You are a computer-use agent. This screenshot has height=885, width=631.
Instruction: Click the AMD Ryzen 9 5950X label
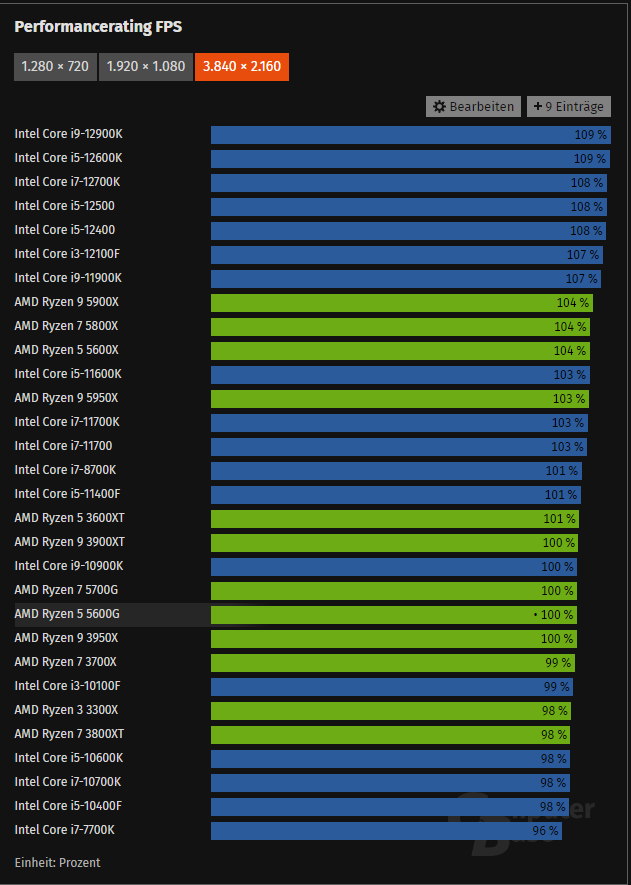66,398
